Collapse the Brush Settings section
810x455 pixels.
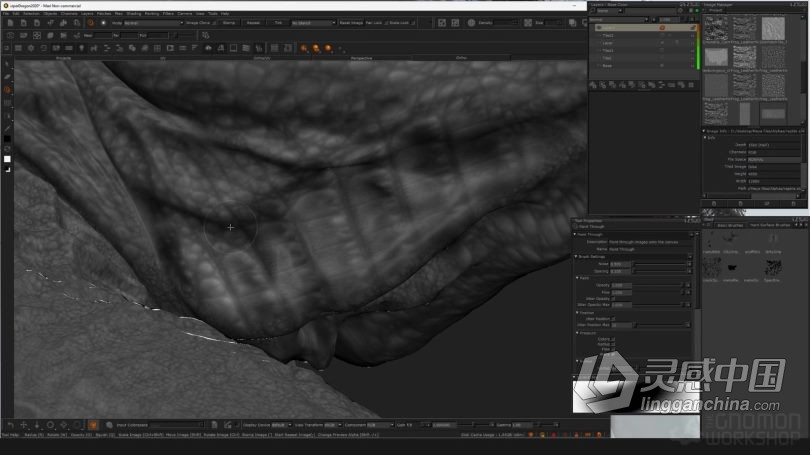pos(577,257)
